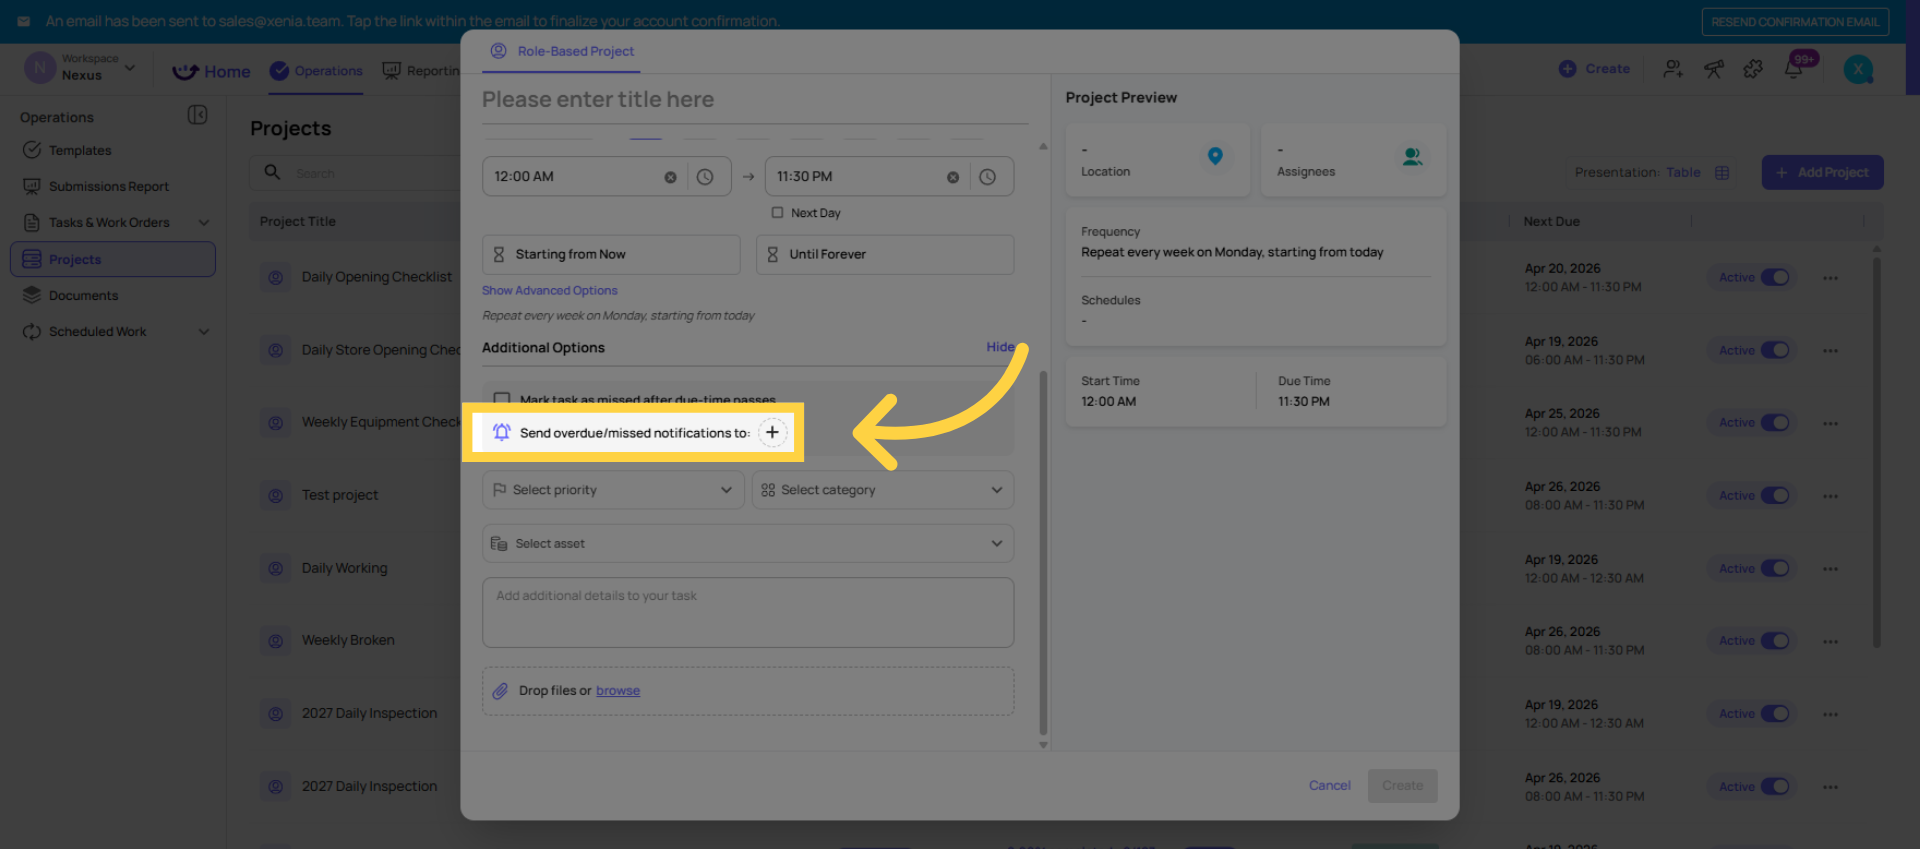The image size is (1920, 849).
Task: Clear the 12:00 AM start time
Action: click(x=670, y=177)
